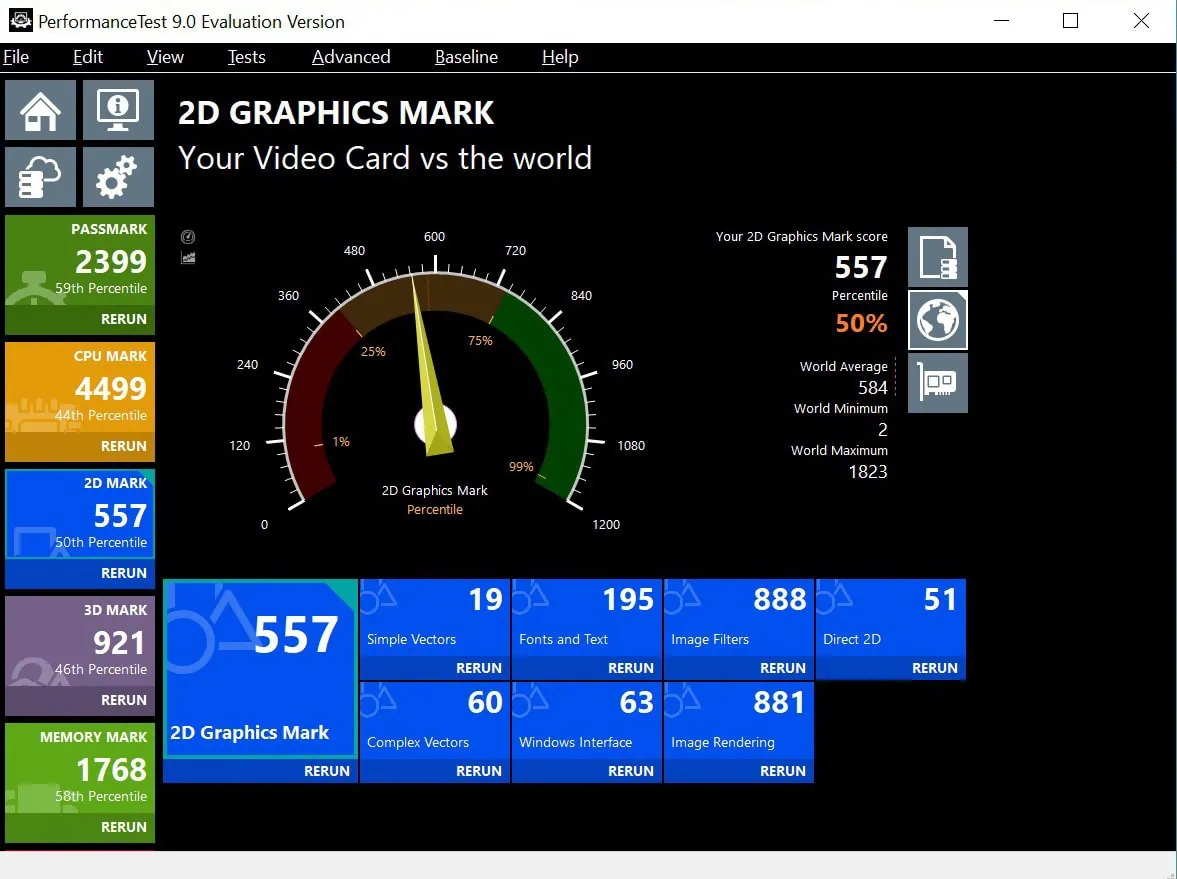Click the small gauge view icon
The height and width of the screenshot is (879, 1177).
click(x=188, y=237)
